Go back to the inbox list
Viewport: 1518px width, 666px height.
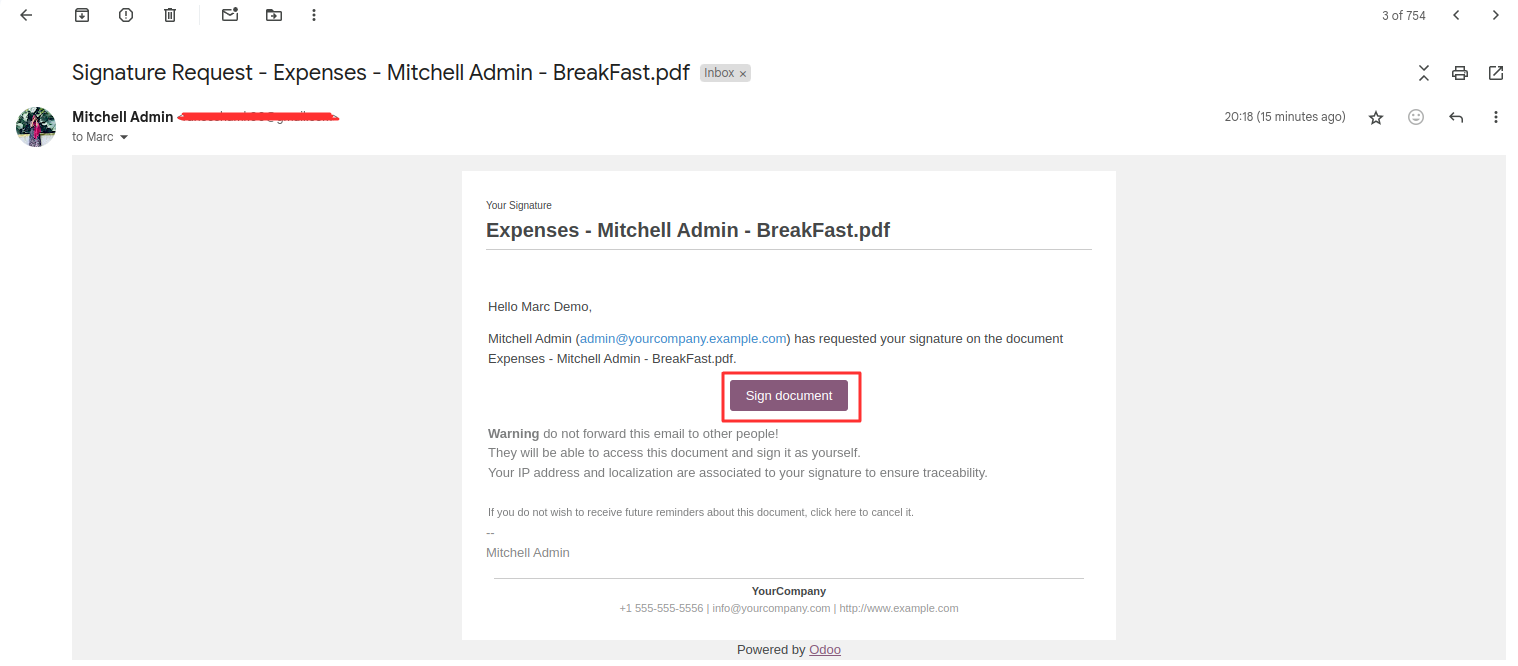coord(26,15)
